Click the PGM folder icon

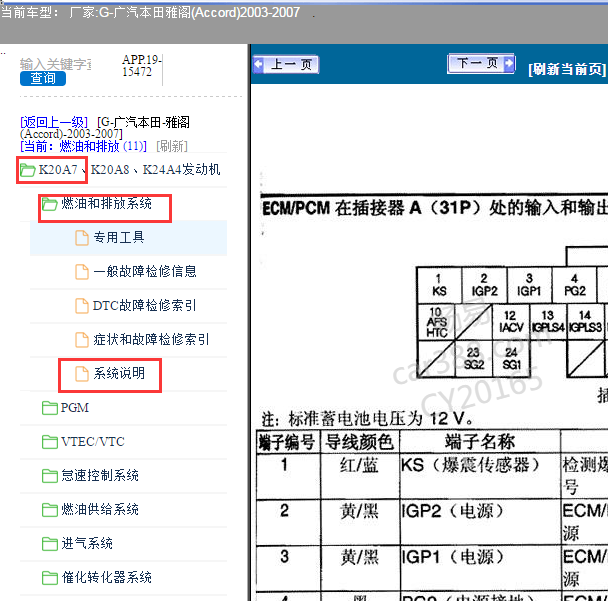50,408
